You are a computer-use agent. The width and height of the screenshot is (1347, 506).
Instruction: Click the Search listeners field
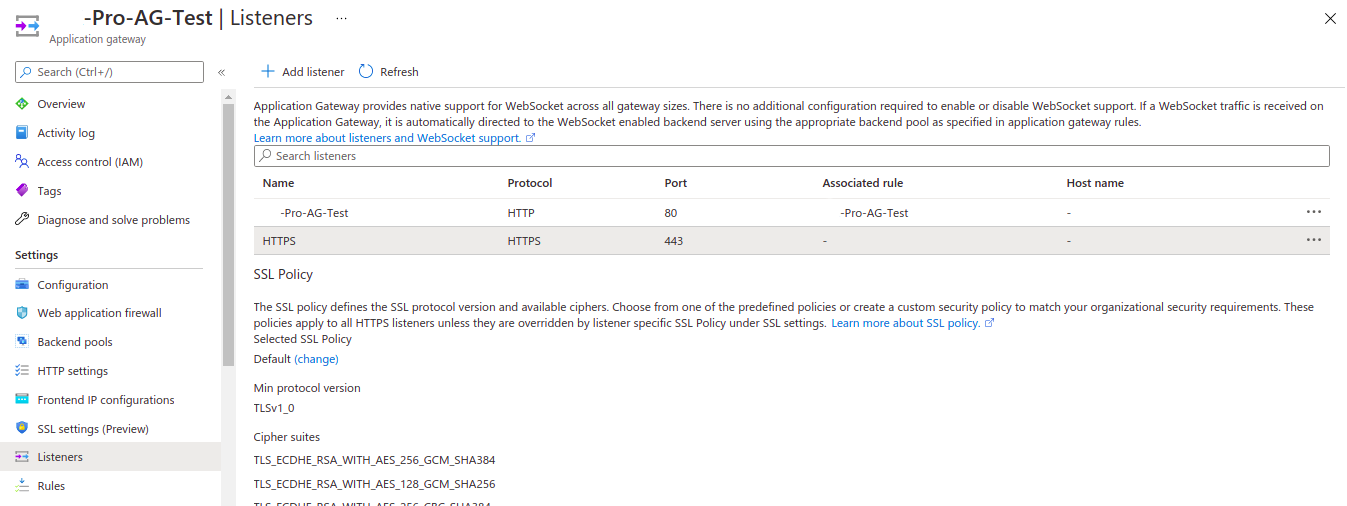click(791, 156)
